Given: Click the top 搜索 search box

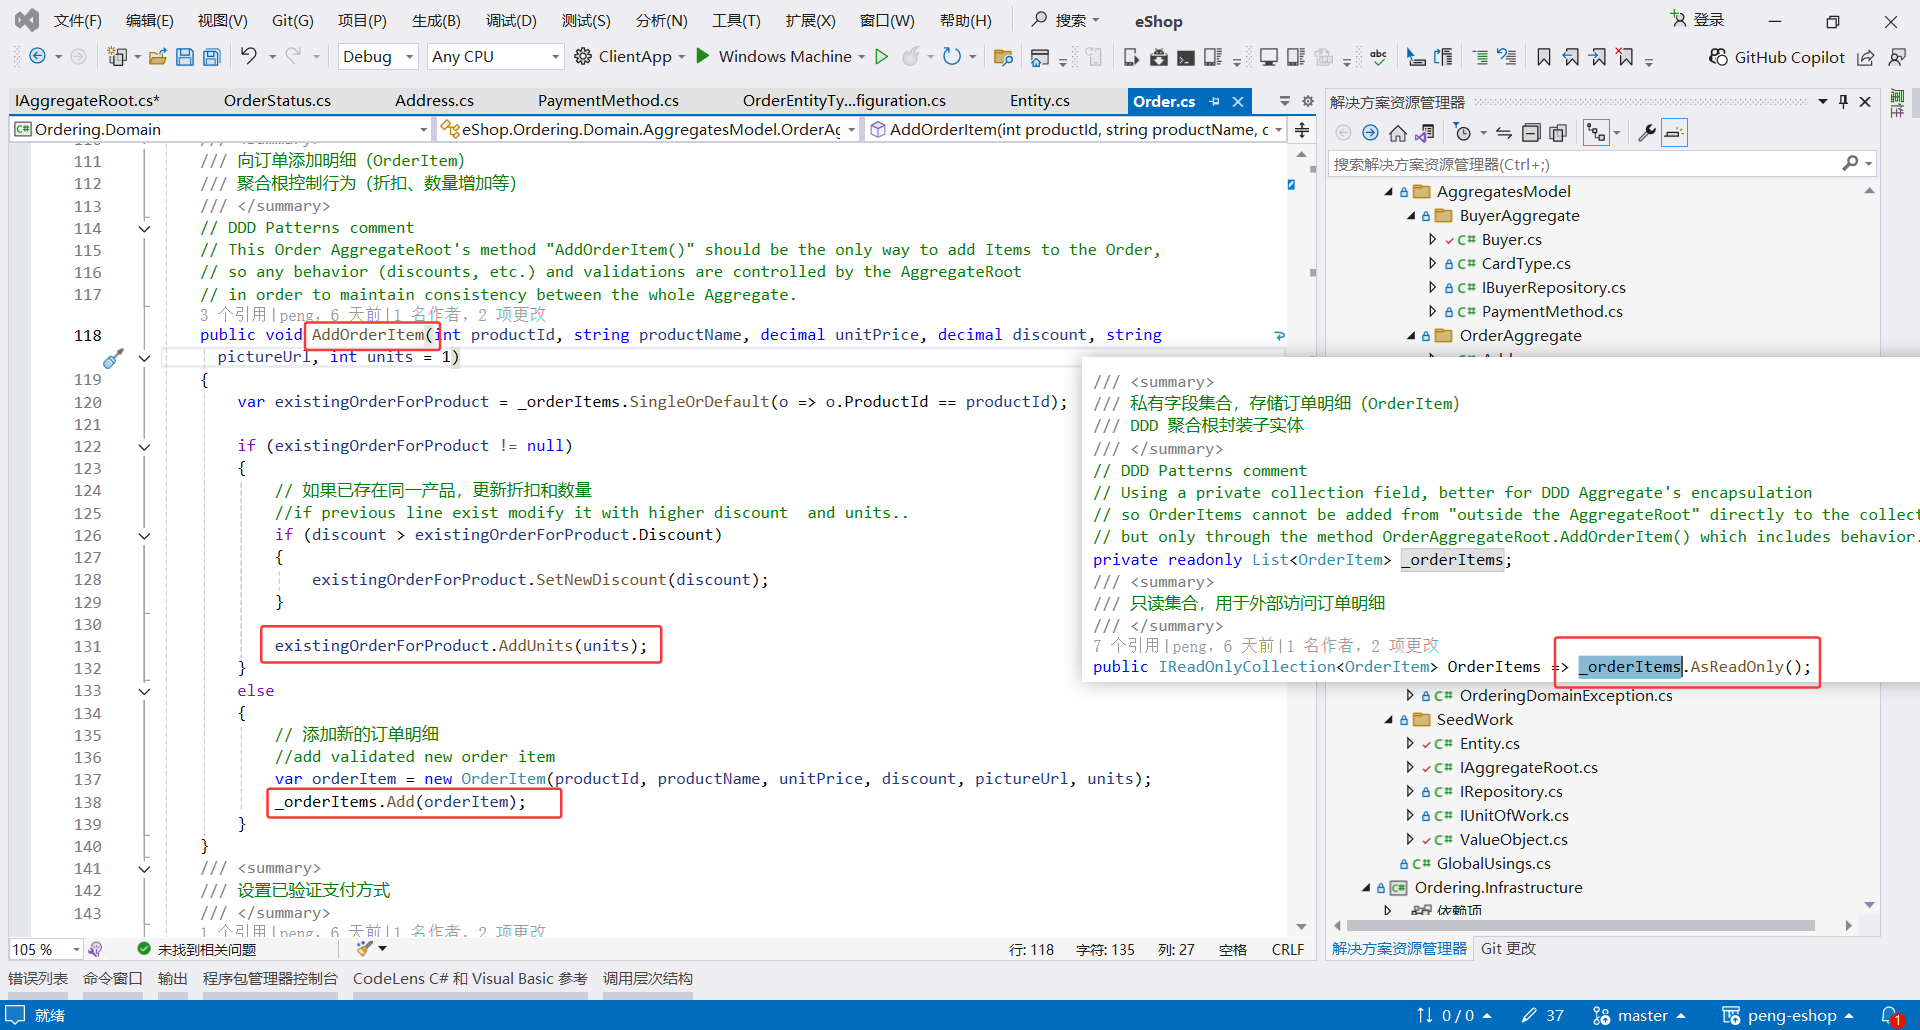Looking at the screenshot, I should click(1065, 20).
